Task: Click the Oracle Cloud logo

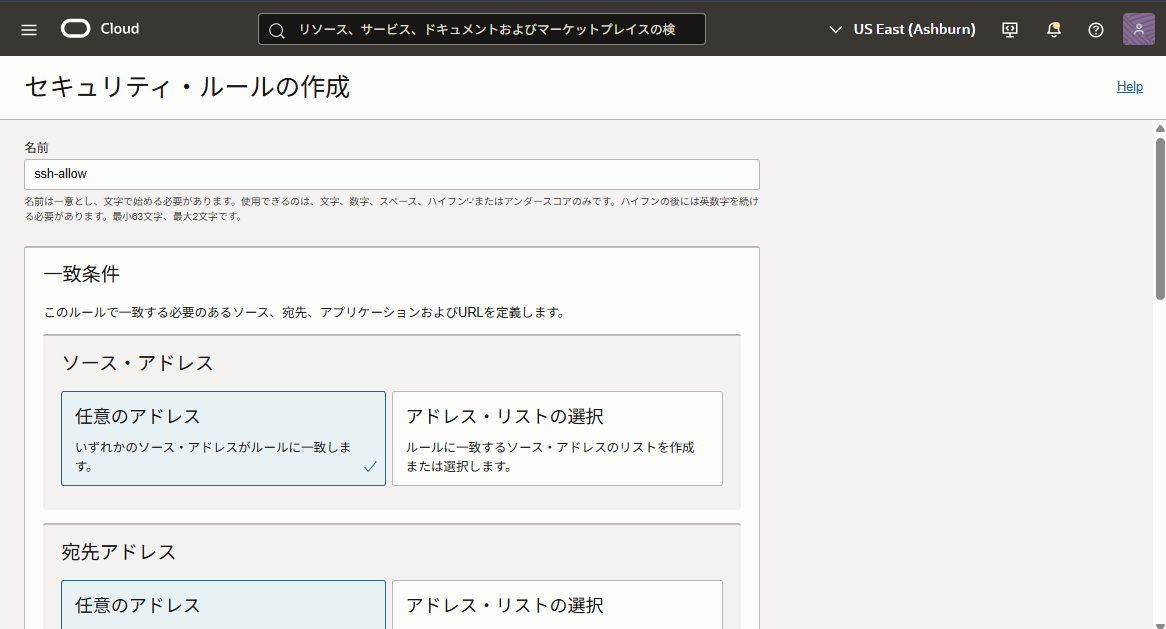Action: pos(76,29)
